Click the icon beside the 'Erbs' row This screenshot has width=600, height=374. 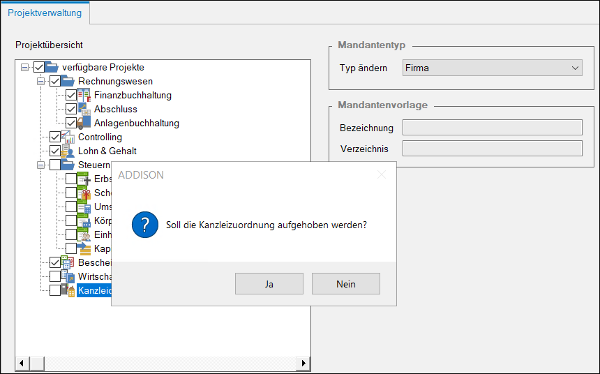pyautogui.click(x=84, y=179)
